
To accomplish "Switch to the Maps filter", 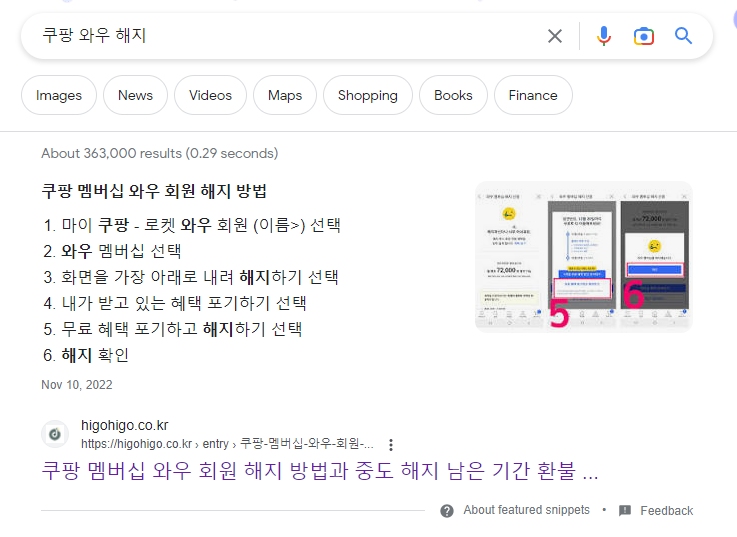I will [x=285, y=95].
